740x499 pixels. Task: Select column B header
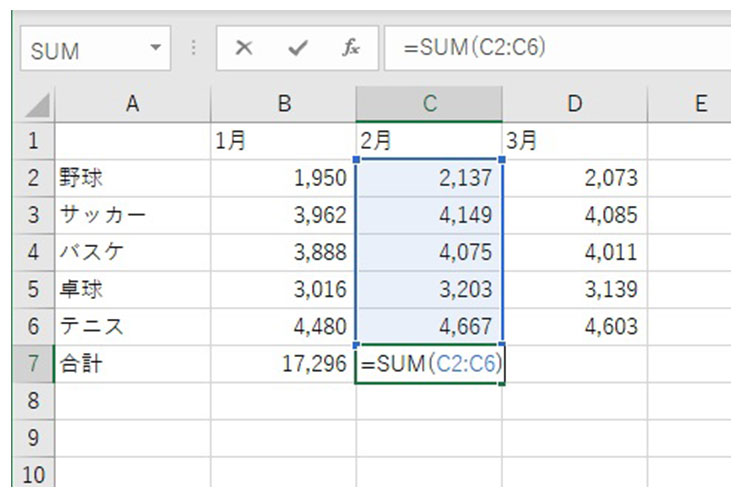pos(283,103)
